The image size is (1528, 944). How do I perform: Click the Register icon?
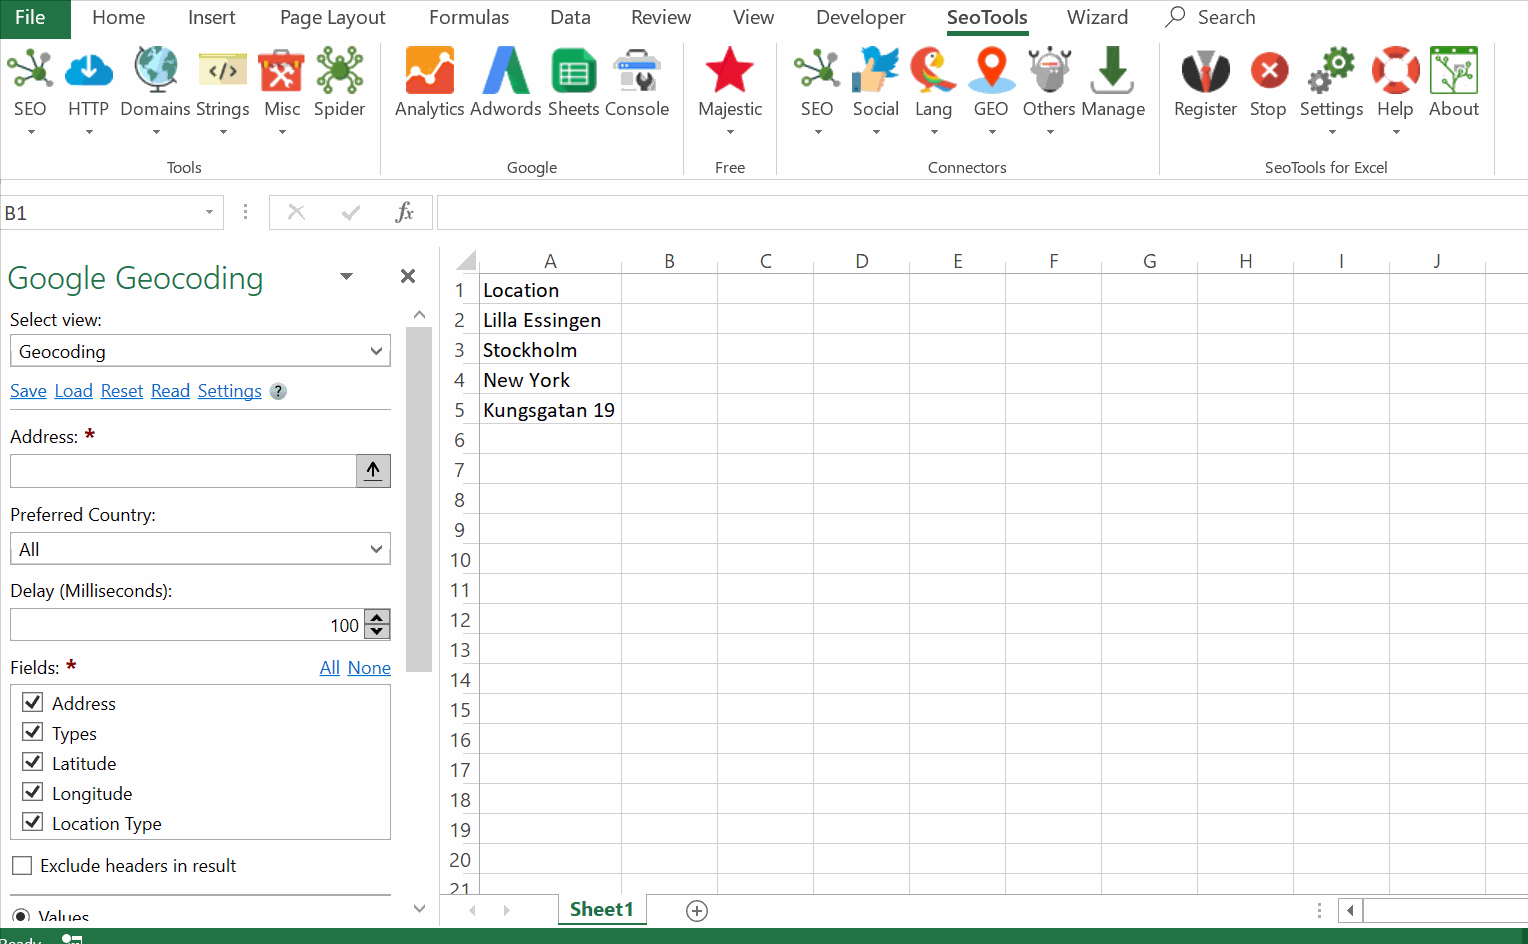click(x=1205, y=71)
